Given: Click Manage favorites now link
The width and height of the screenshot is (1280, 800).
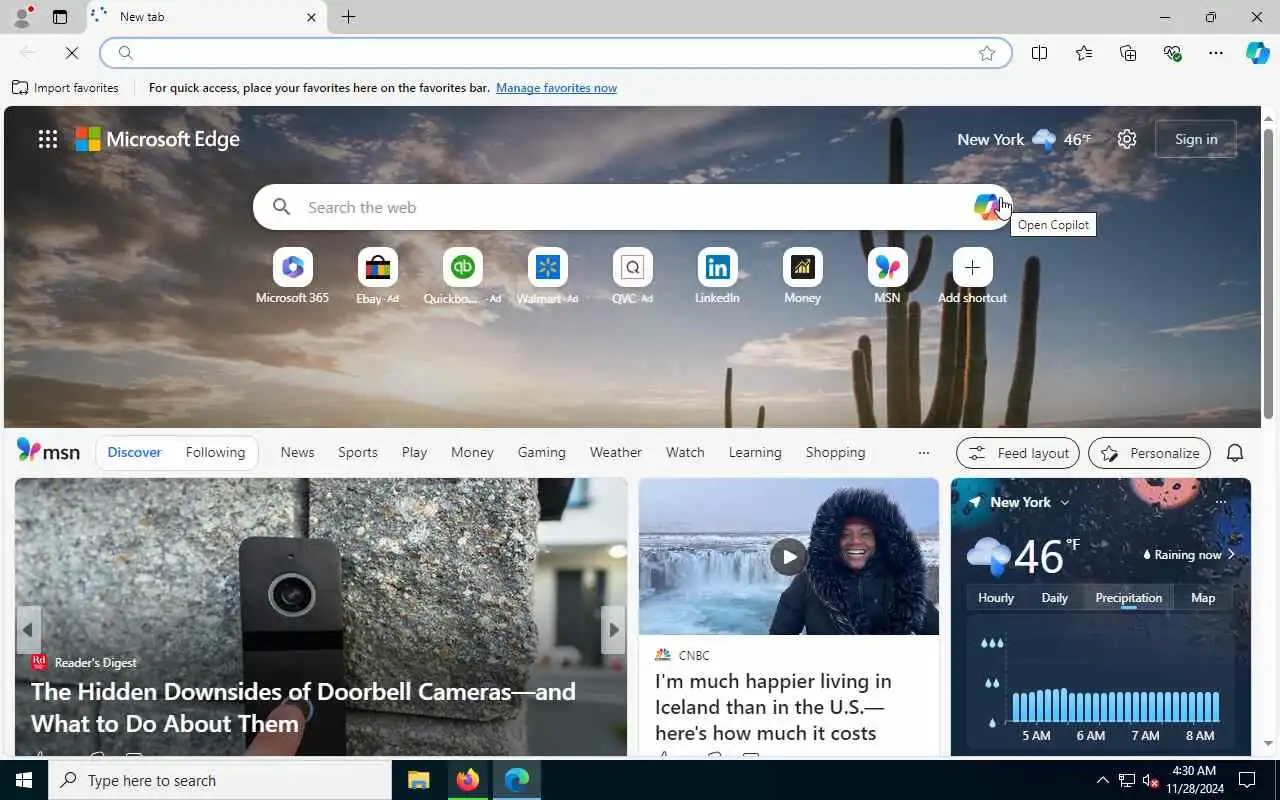Looking at the screenshot, I should 556,88.
